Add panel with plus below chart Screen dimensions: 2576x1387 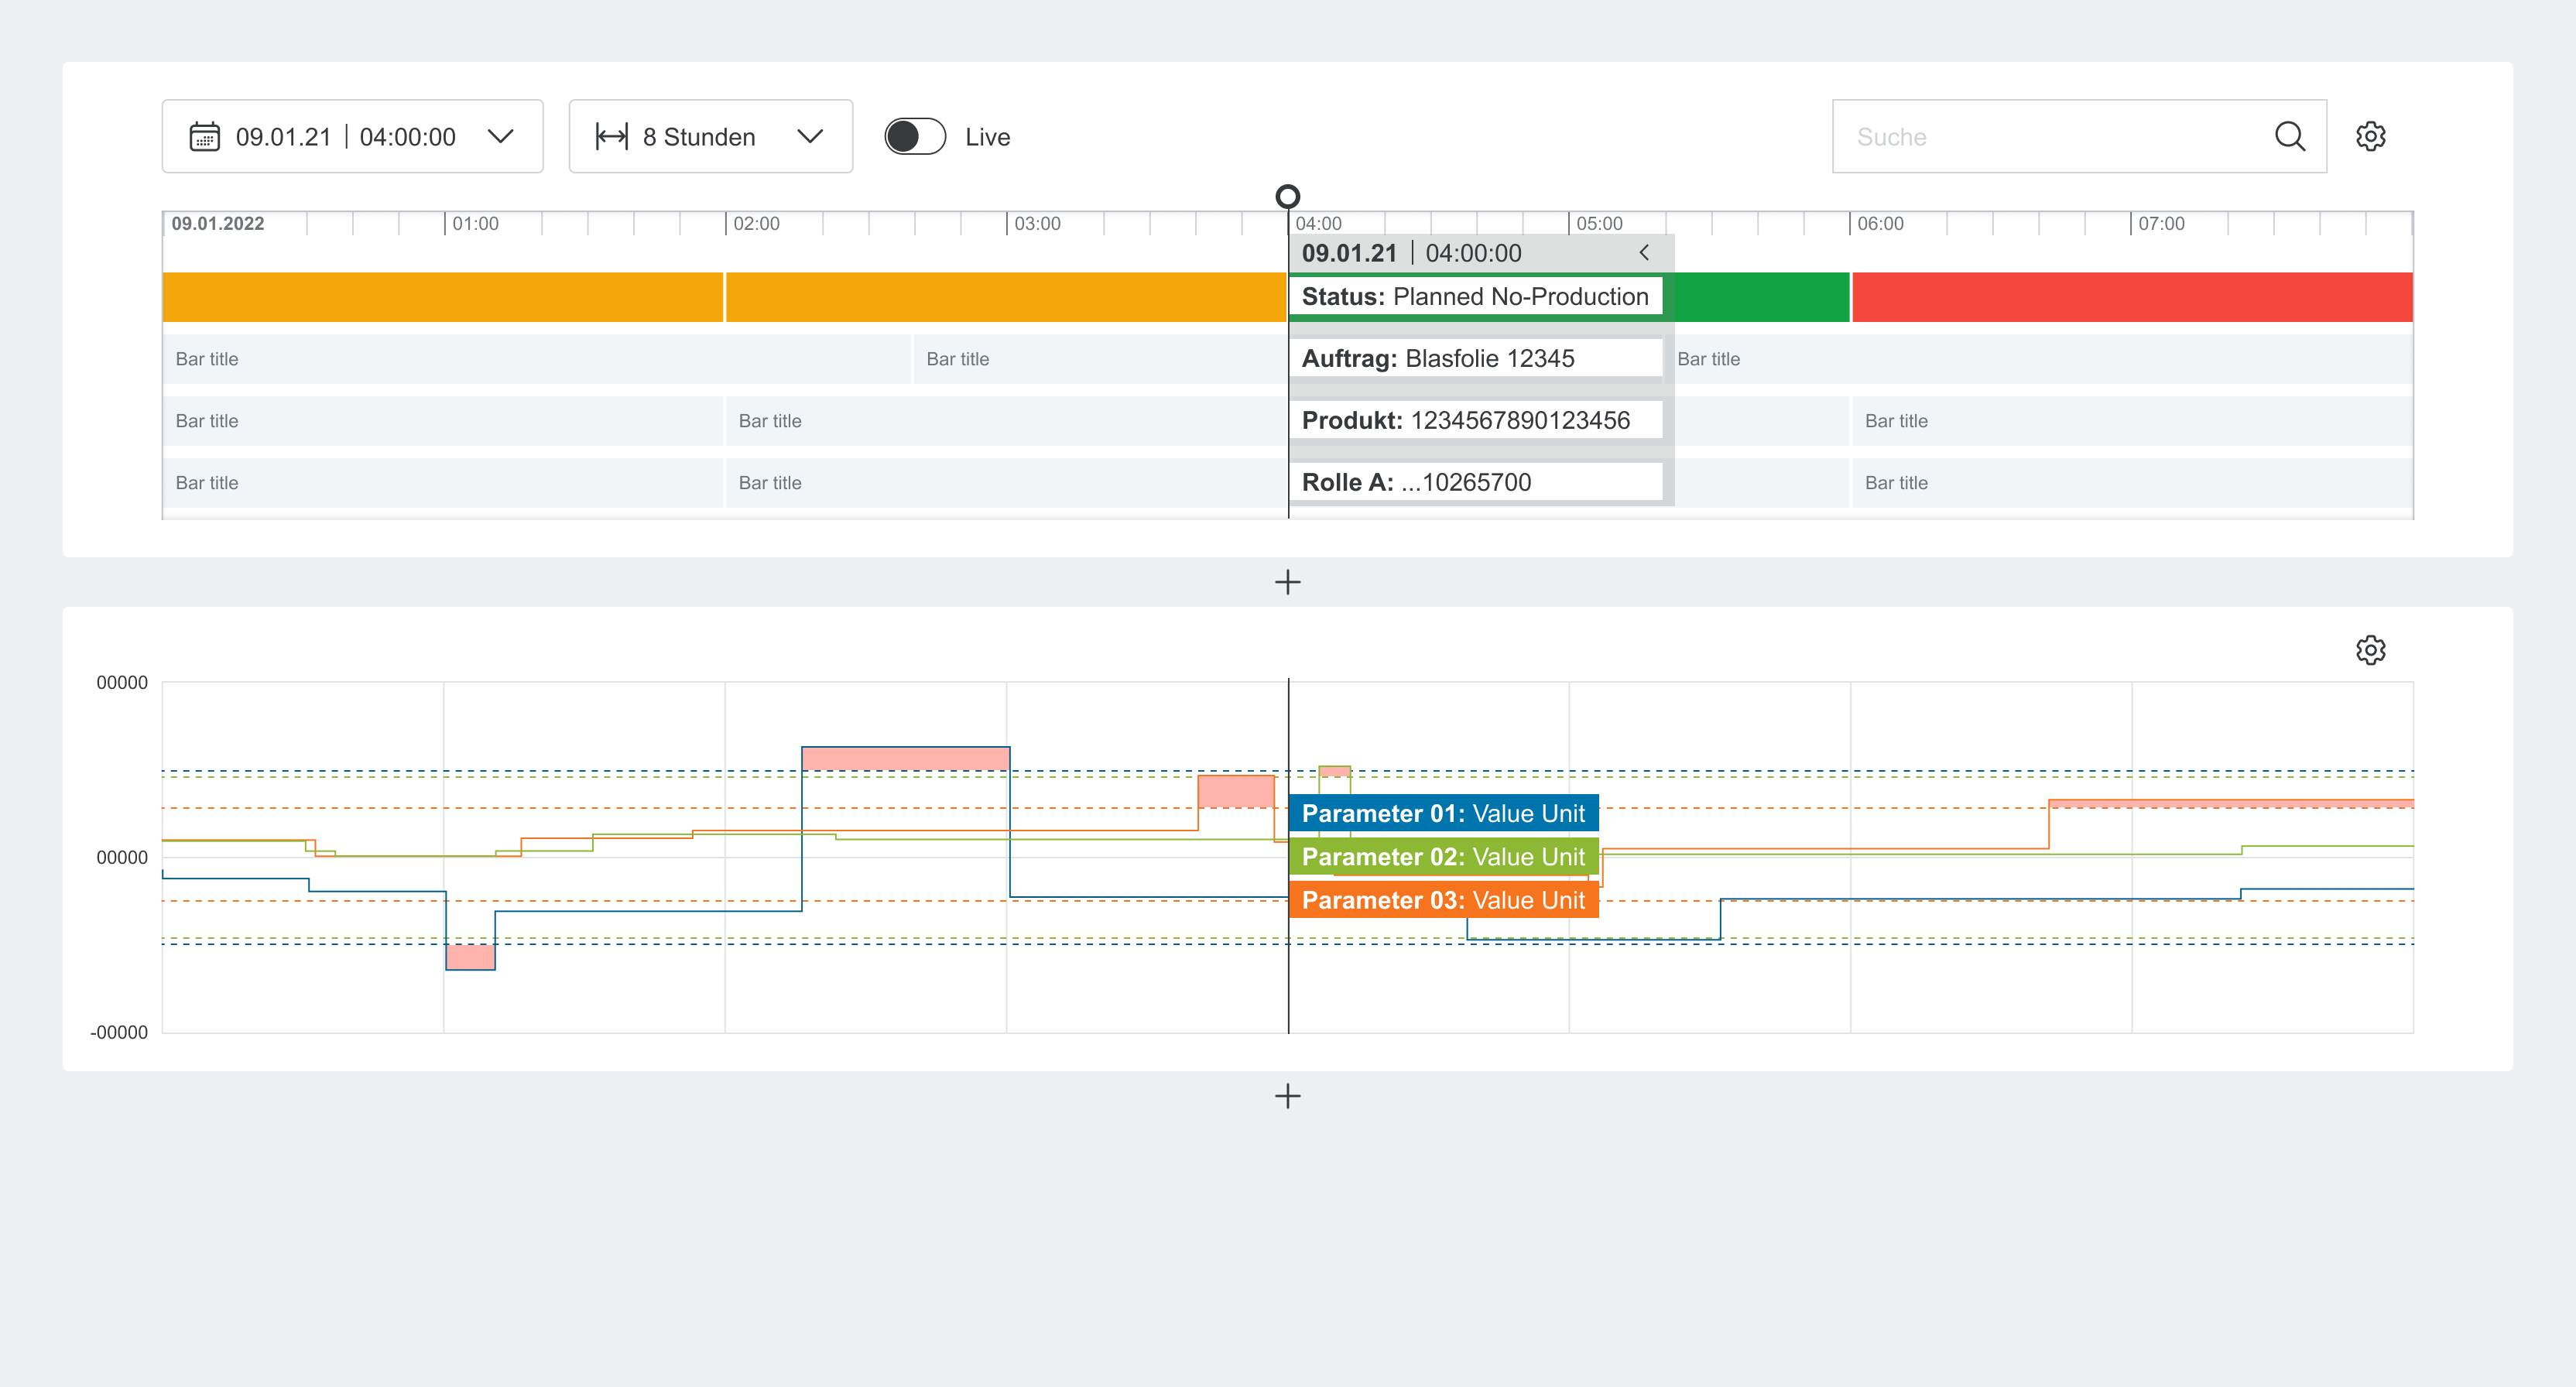click(x=1287, y=1096)
